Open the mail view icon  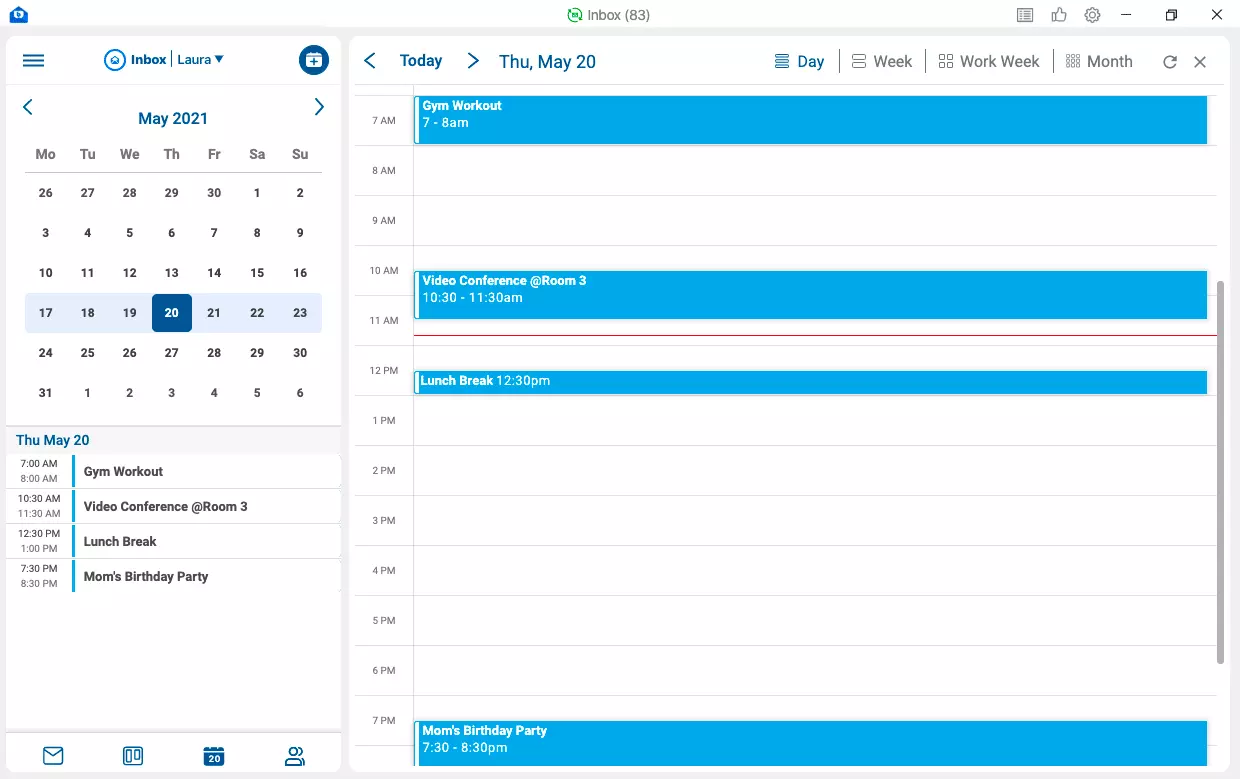(x=53, y=756)
